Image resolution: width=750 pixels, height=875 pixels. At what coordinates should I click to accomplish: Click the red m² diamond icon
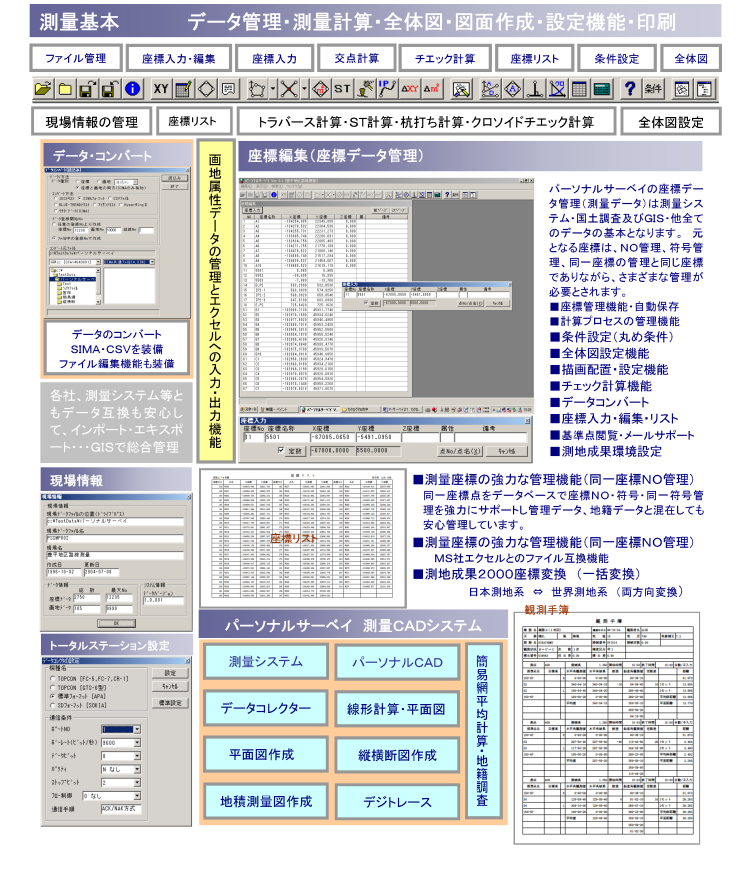coord(320,89)
